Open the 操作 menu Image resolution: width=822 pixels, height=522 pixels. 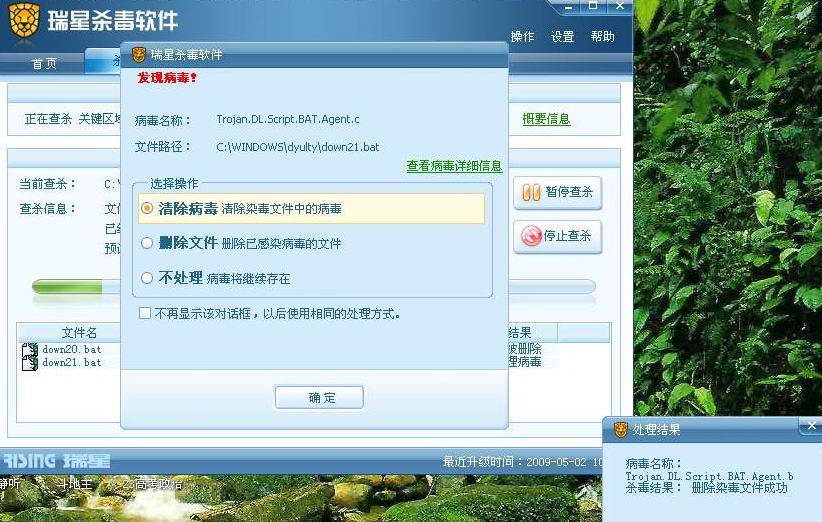(522, 37)
